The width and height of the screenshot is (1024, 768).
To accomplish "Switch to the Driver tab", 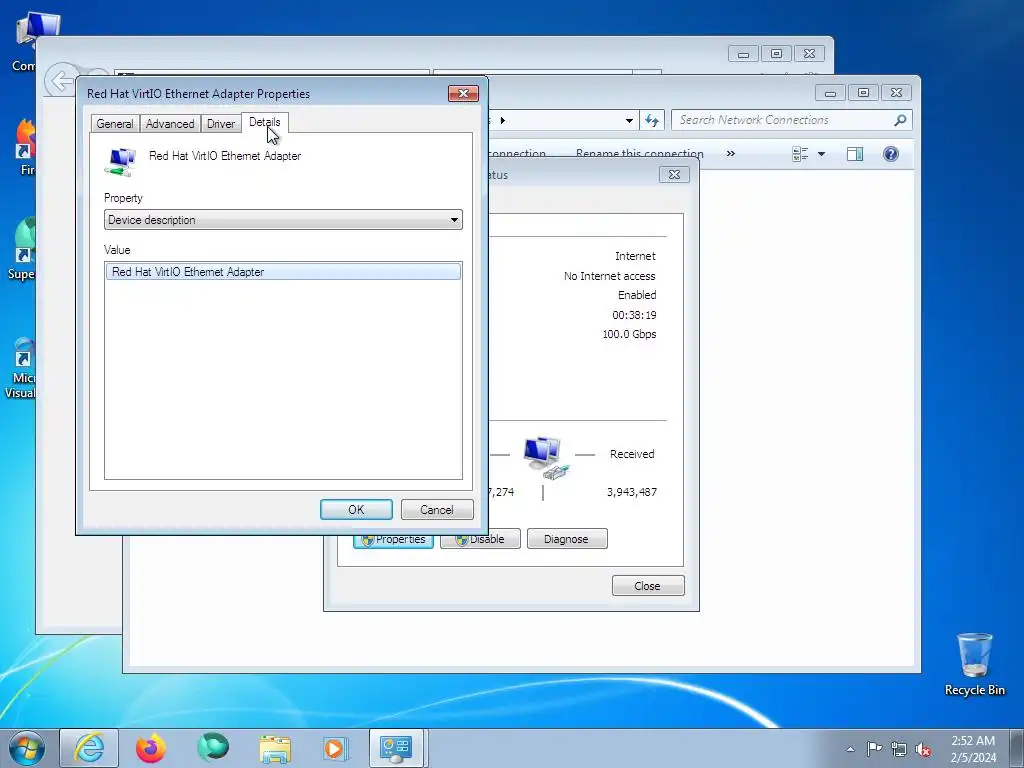I will 221,123.
